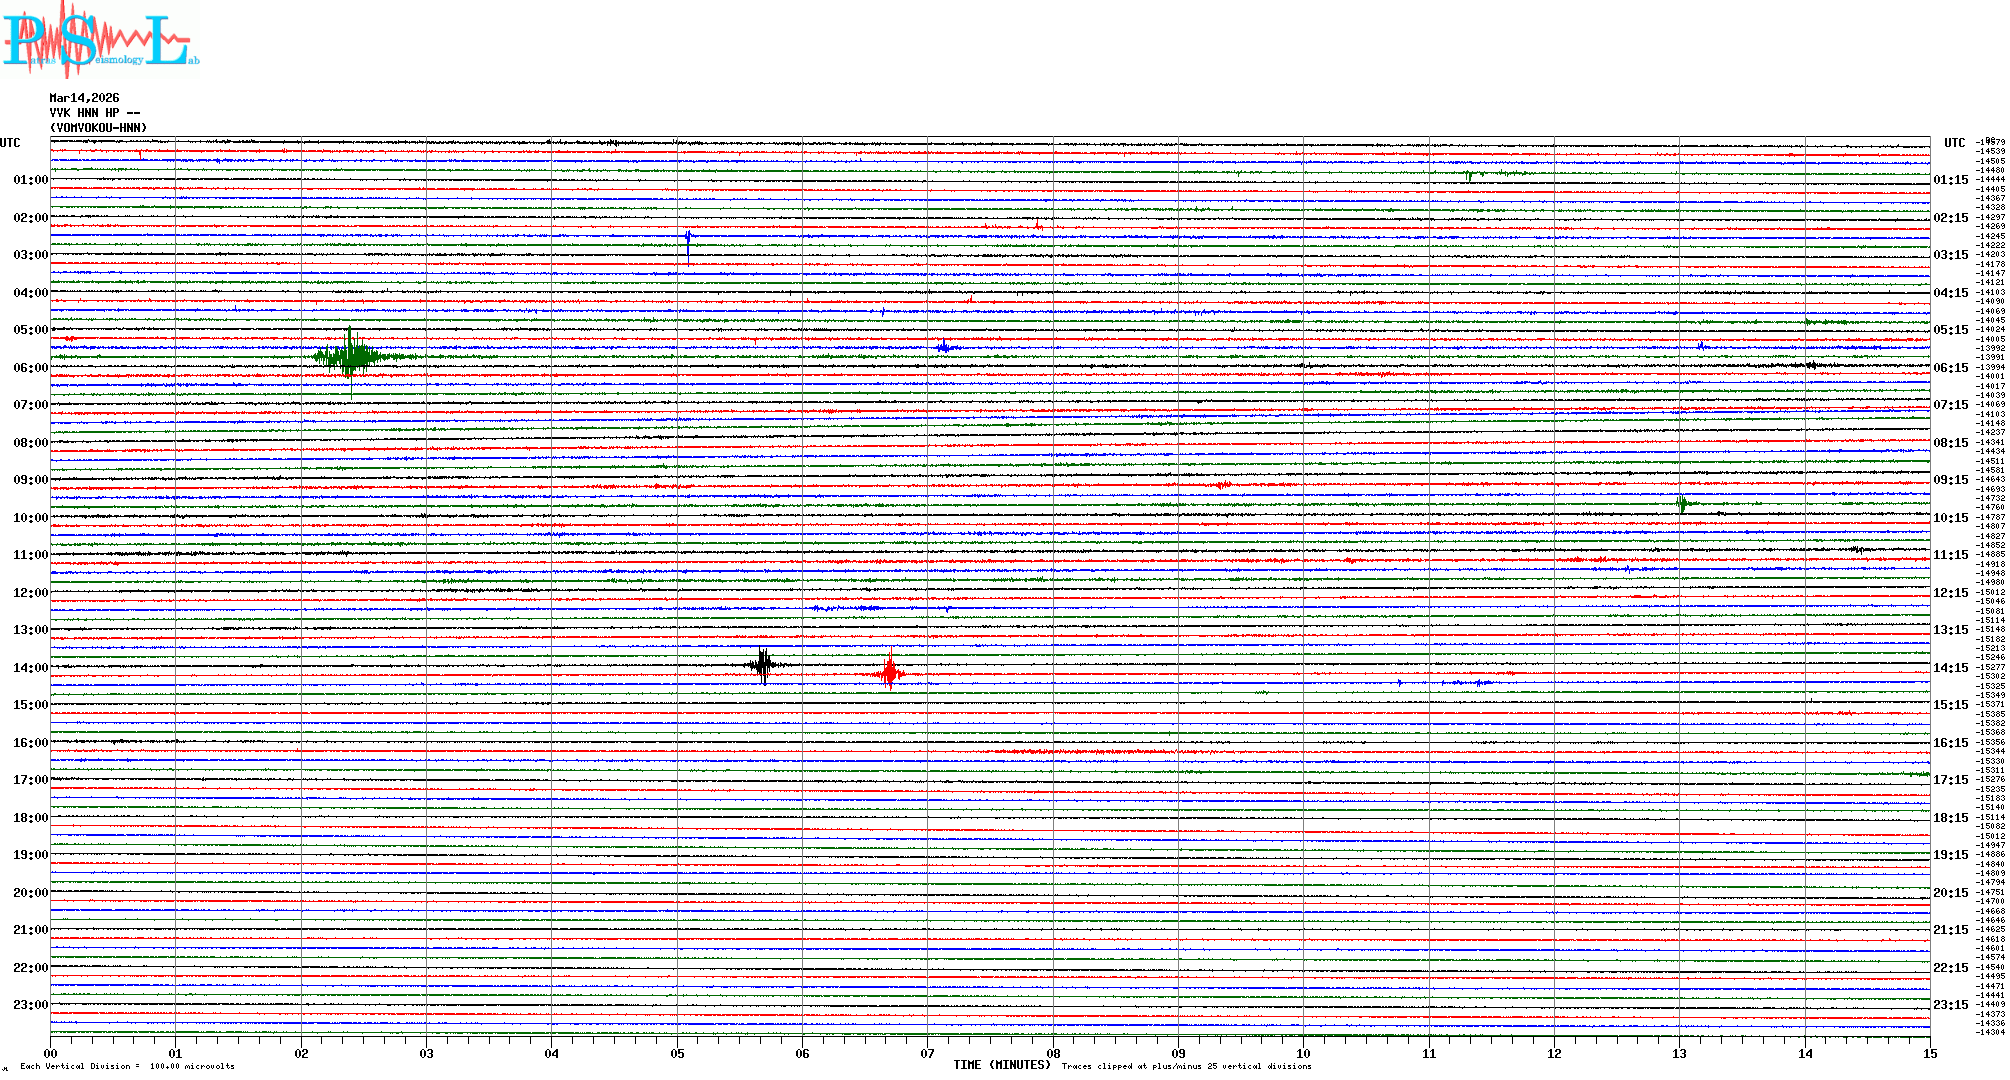Click the 09:15 time label on right

[1950, 480]
